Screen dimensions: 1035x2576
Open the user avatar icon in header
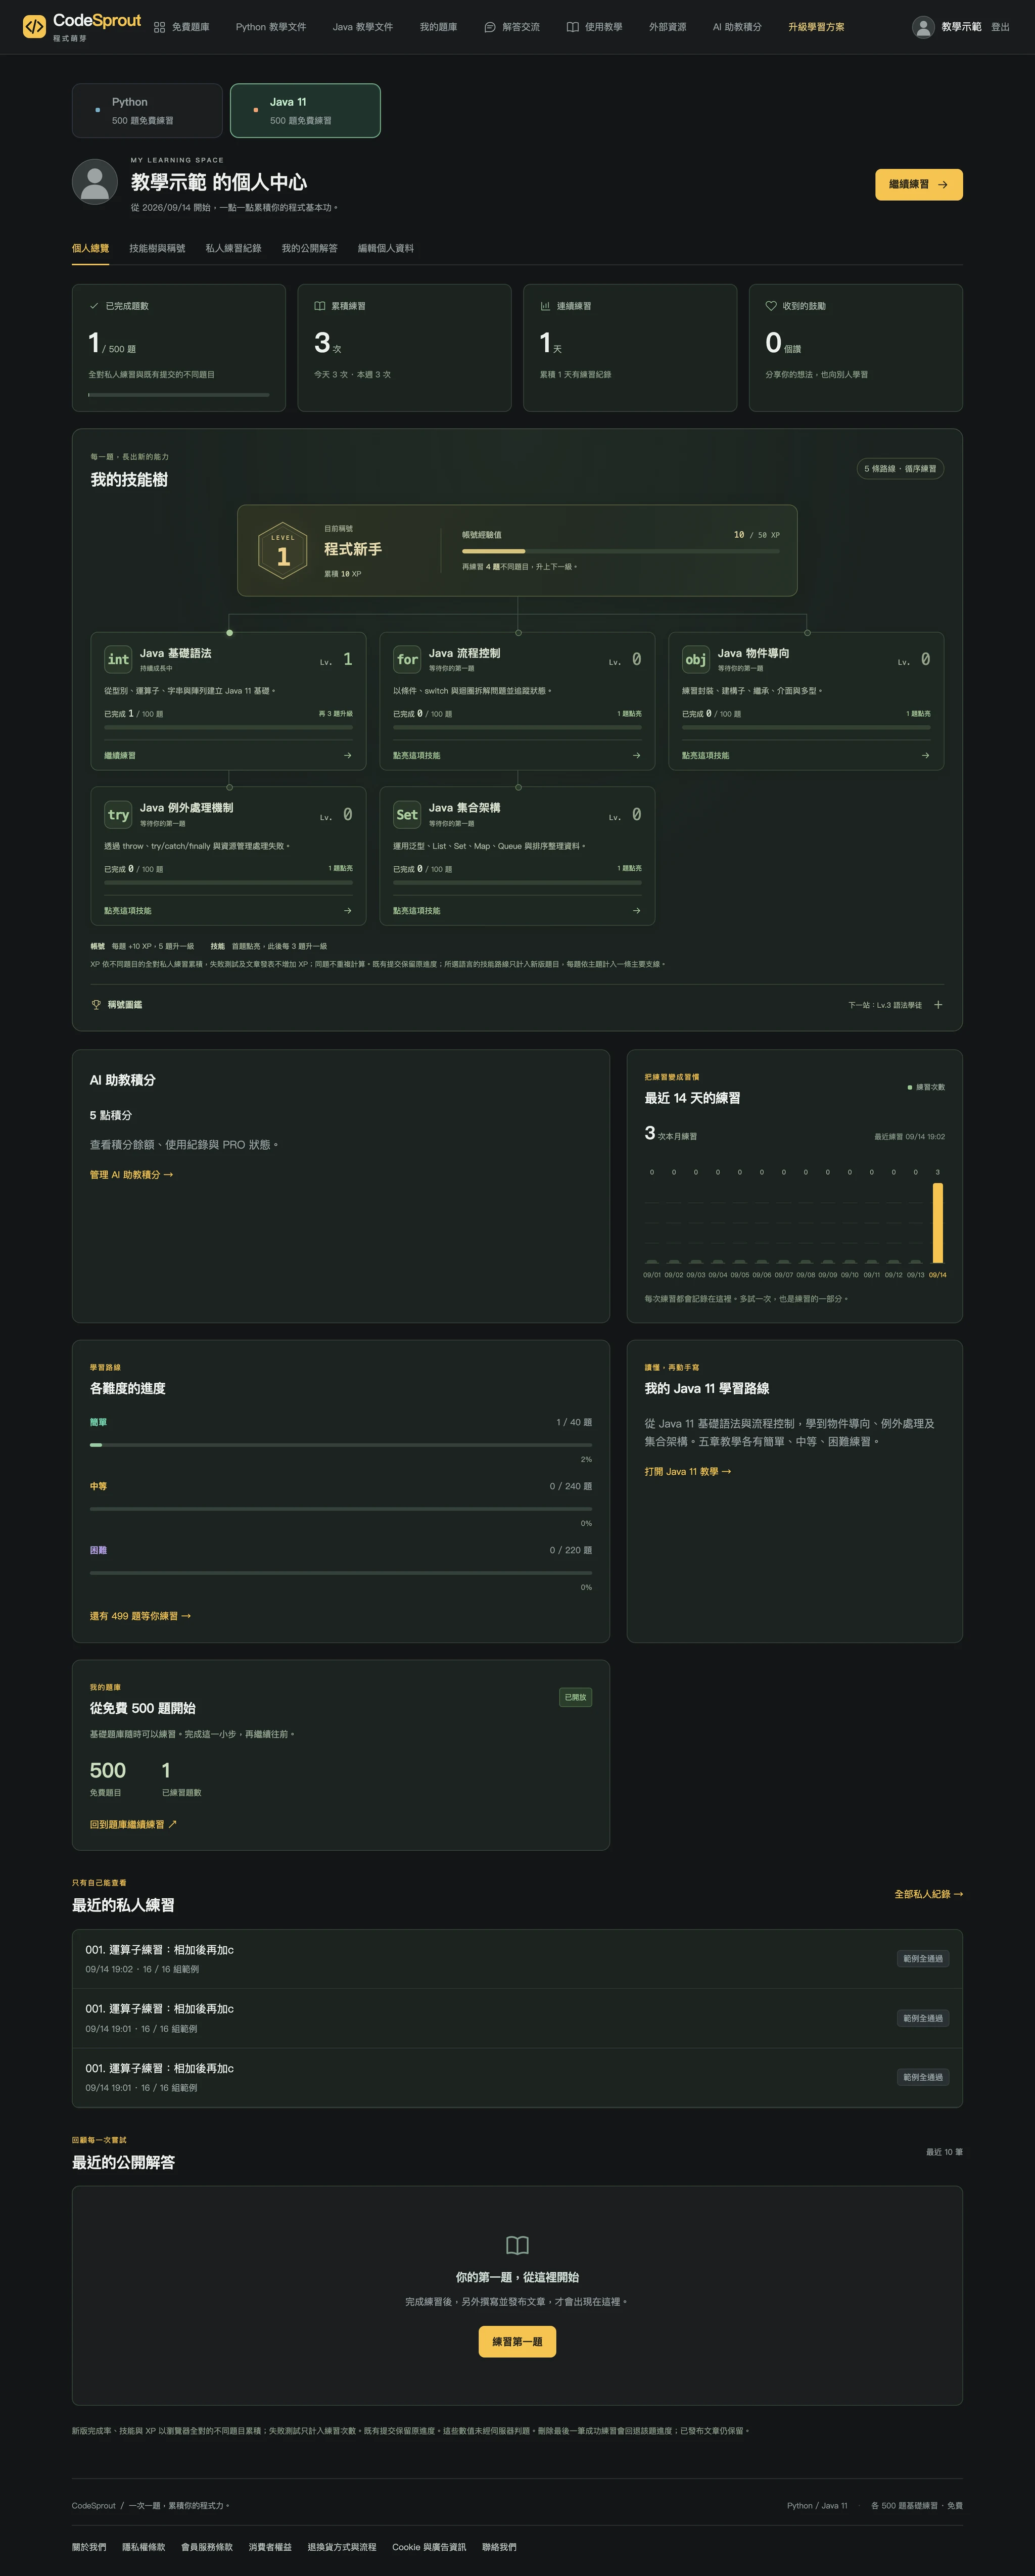point(923,27)
